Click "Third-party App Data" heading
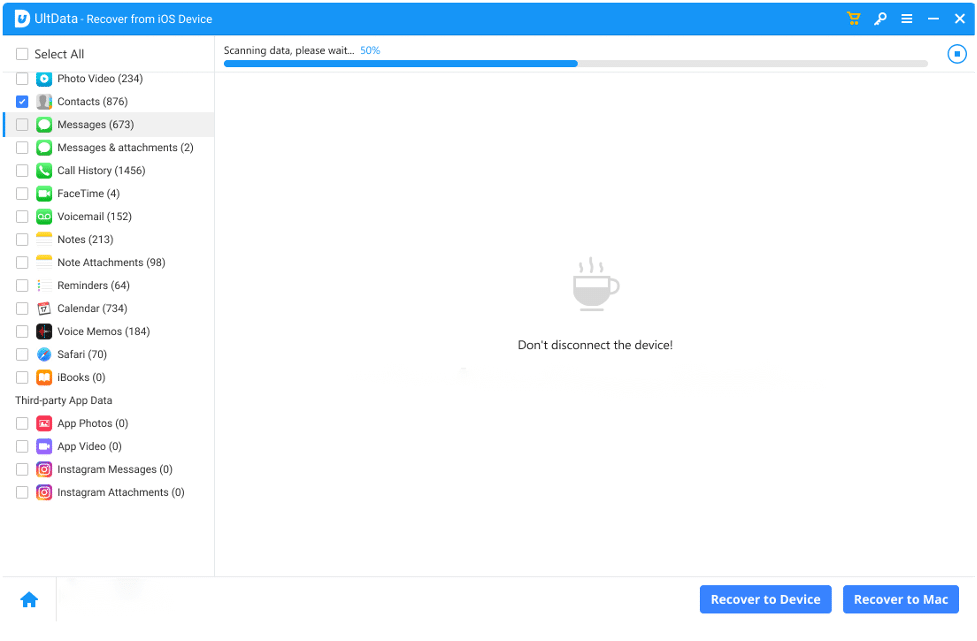 [64, 401]
